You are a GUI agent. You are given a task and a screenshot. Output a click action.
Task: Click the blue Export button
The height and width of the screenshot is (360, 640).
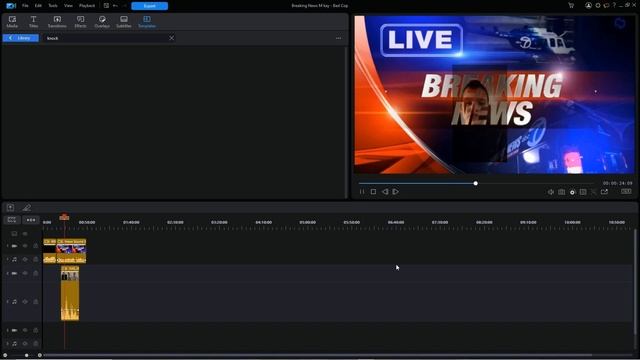[149, 6]
